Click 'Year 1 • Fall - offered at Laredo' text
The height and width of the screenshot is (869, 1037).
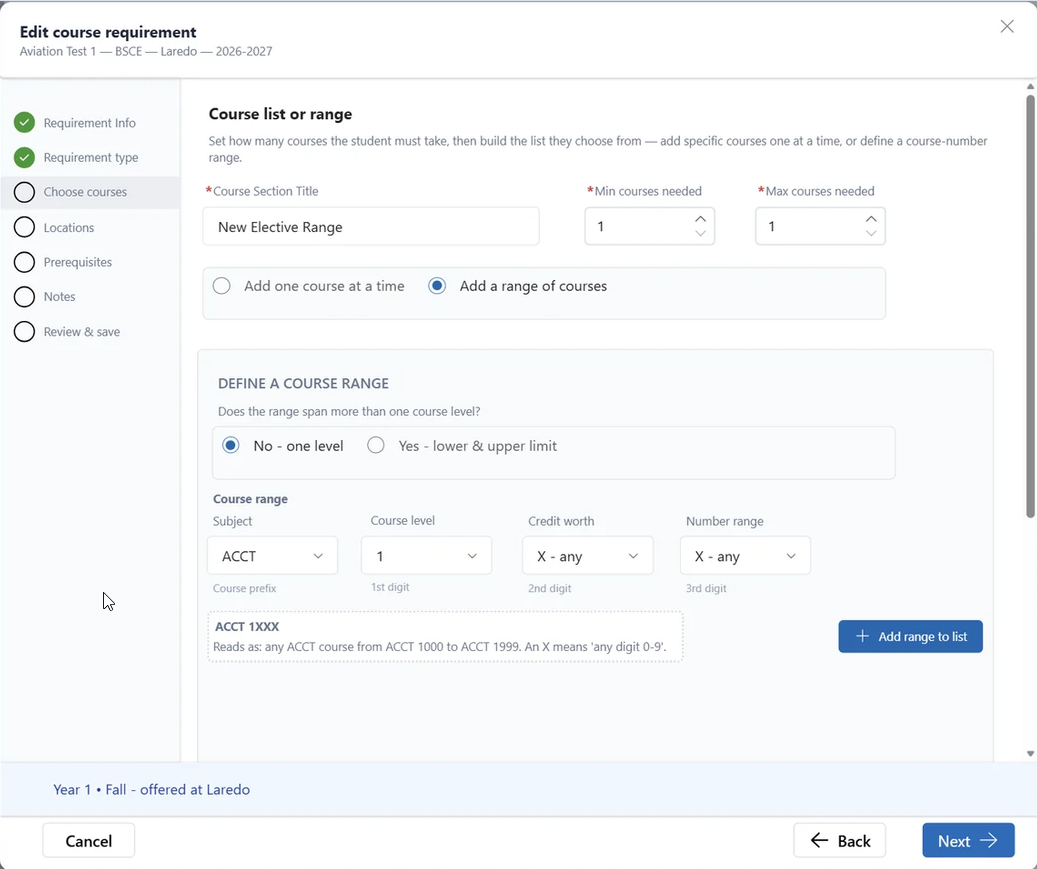pyautogui.click(x=151, y=789)
